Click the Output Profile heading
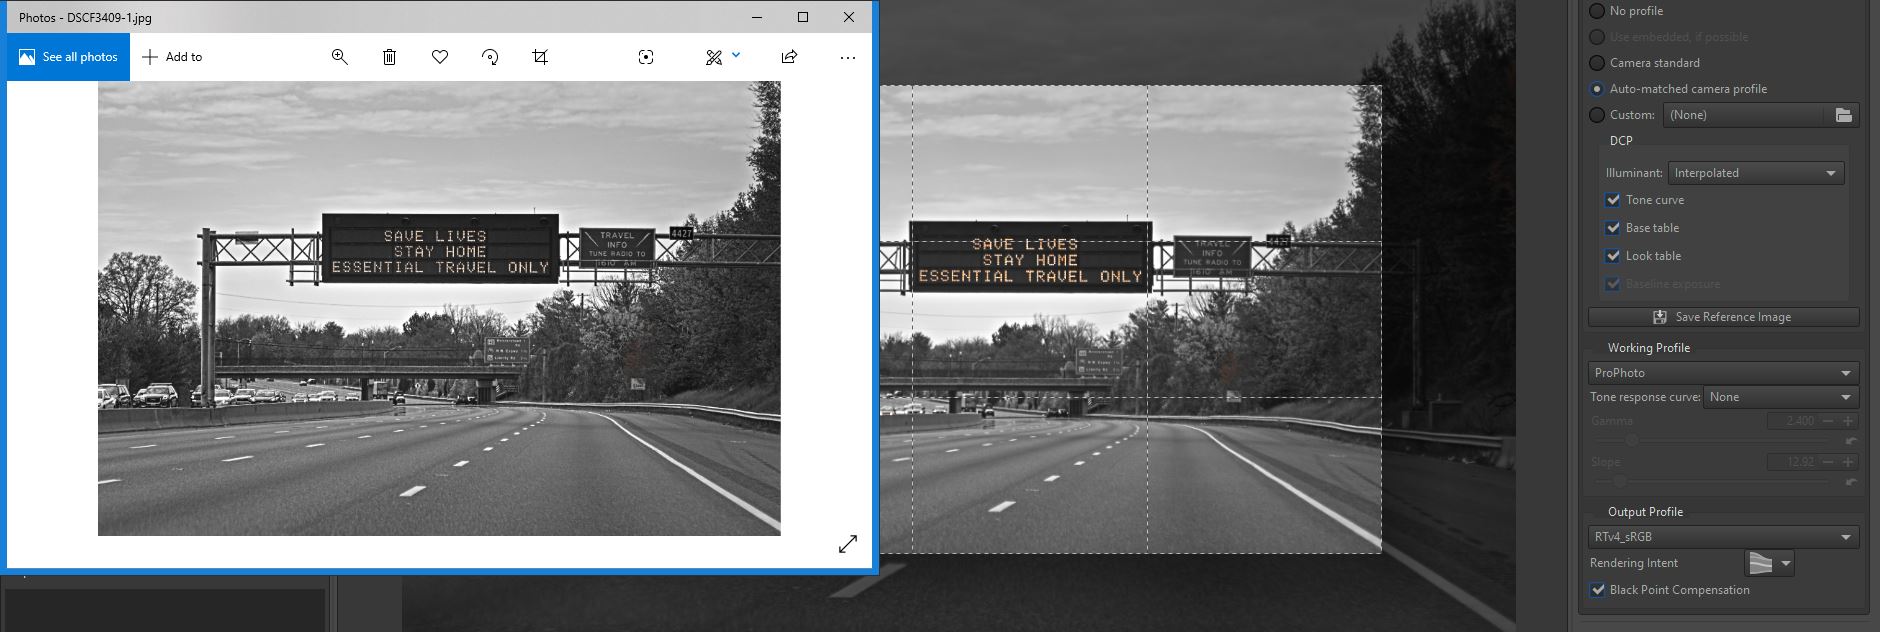The height and width of the screenshot is (632, 1880). coord(1645,512)
